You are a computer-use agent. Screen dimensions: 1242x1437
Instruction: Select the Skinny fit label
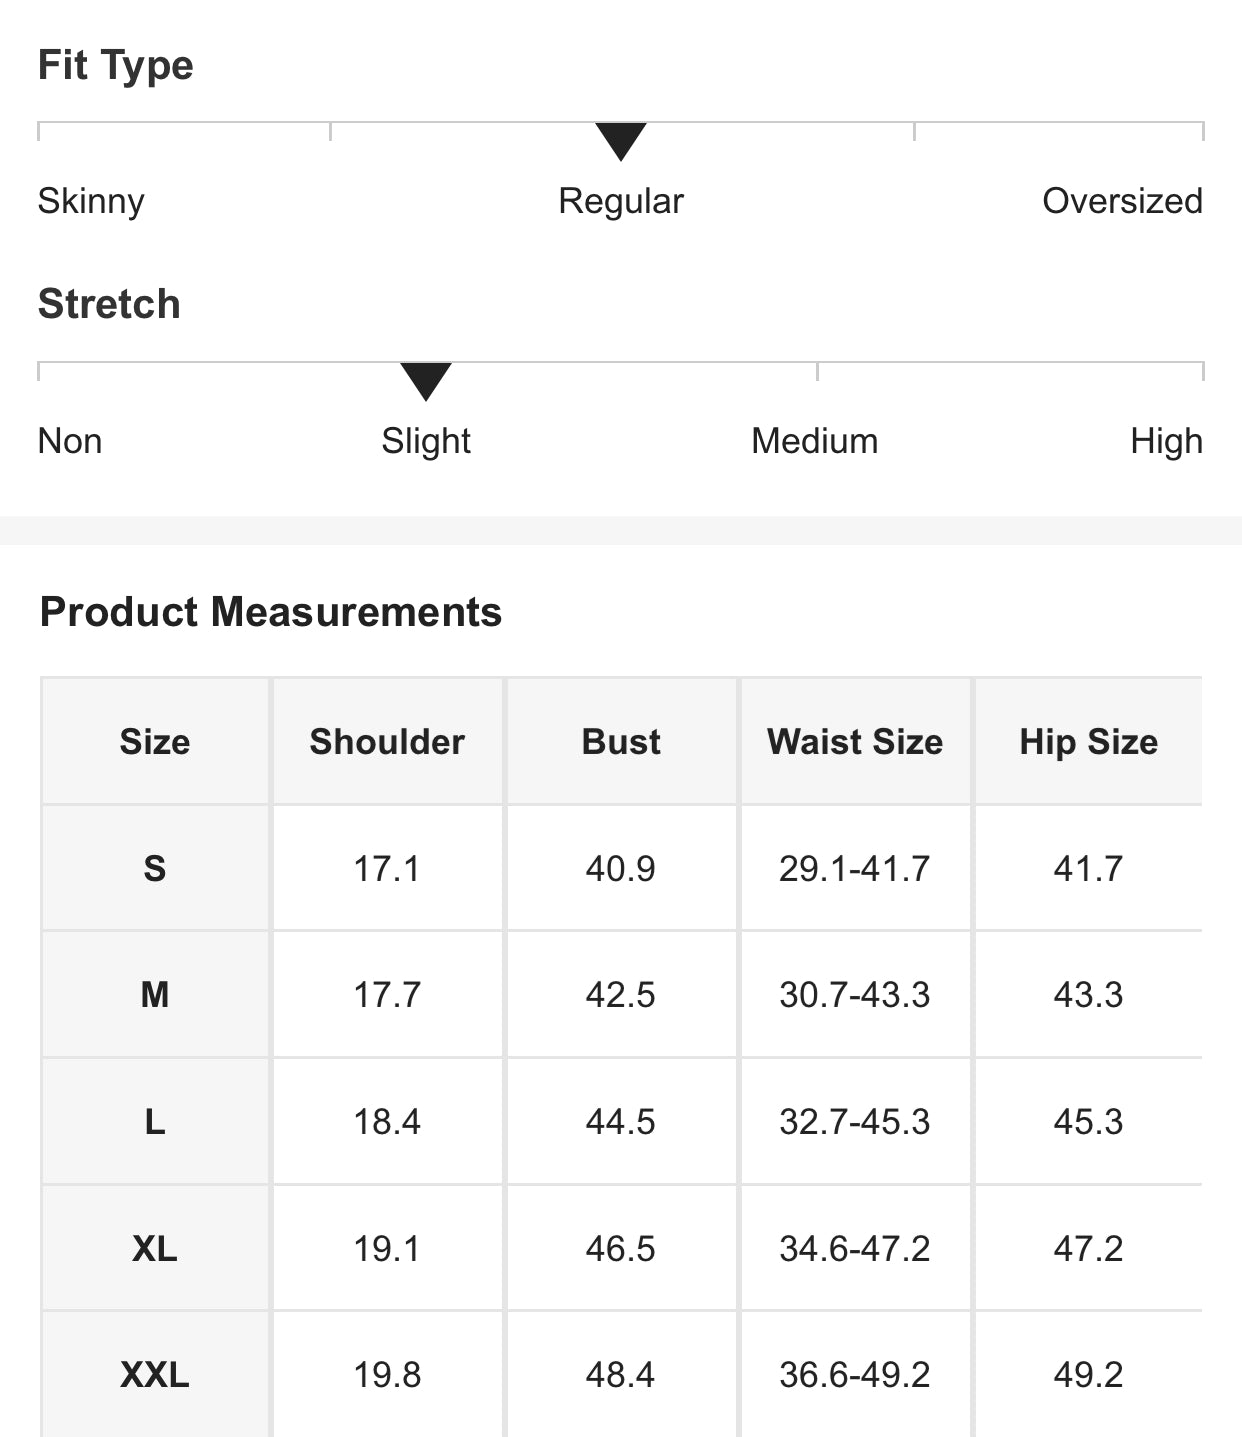(91, 201)
